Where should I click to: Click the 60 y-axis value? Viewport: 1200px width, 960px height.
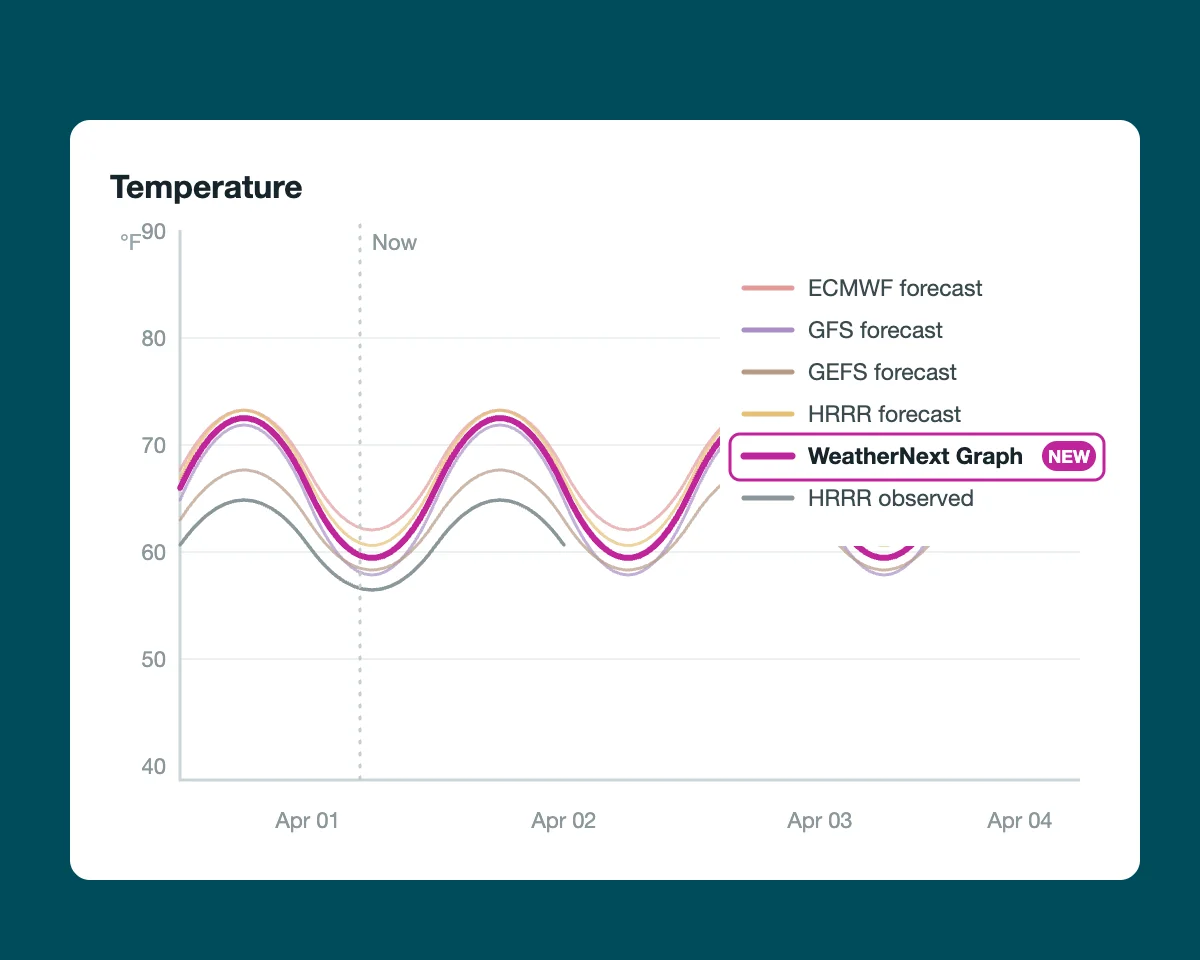pos(153,552)
